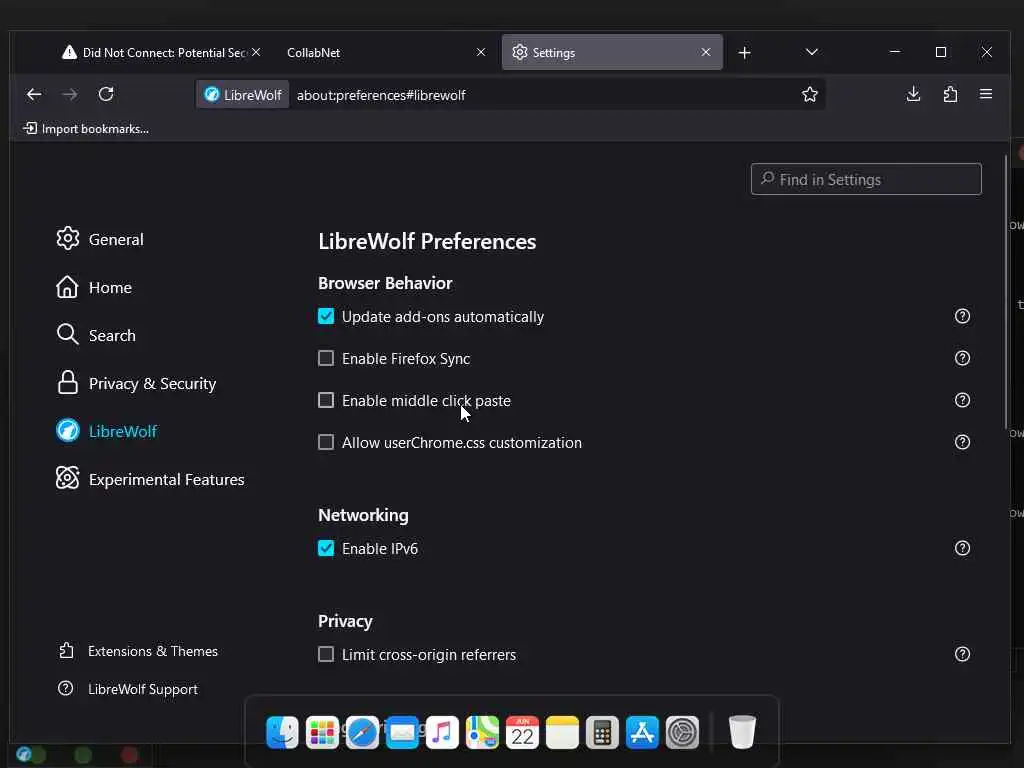Open the hamburger application menu

click(x=986, y=95)
